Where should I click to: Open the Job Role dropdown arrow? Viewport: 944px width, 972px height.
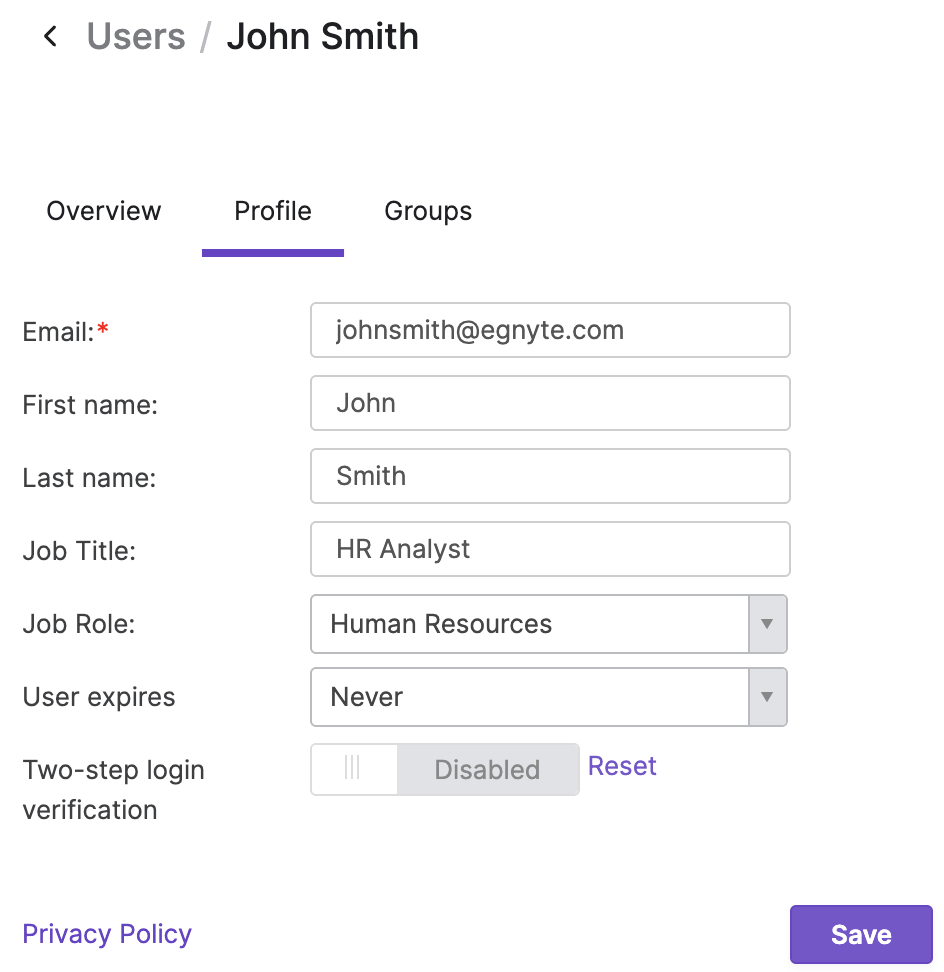pyautogui.click(x=768, y=624)
